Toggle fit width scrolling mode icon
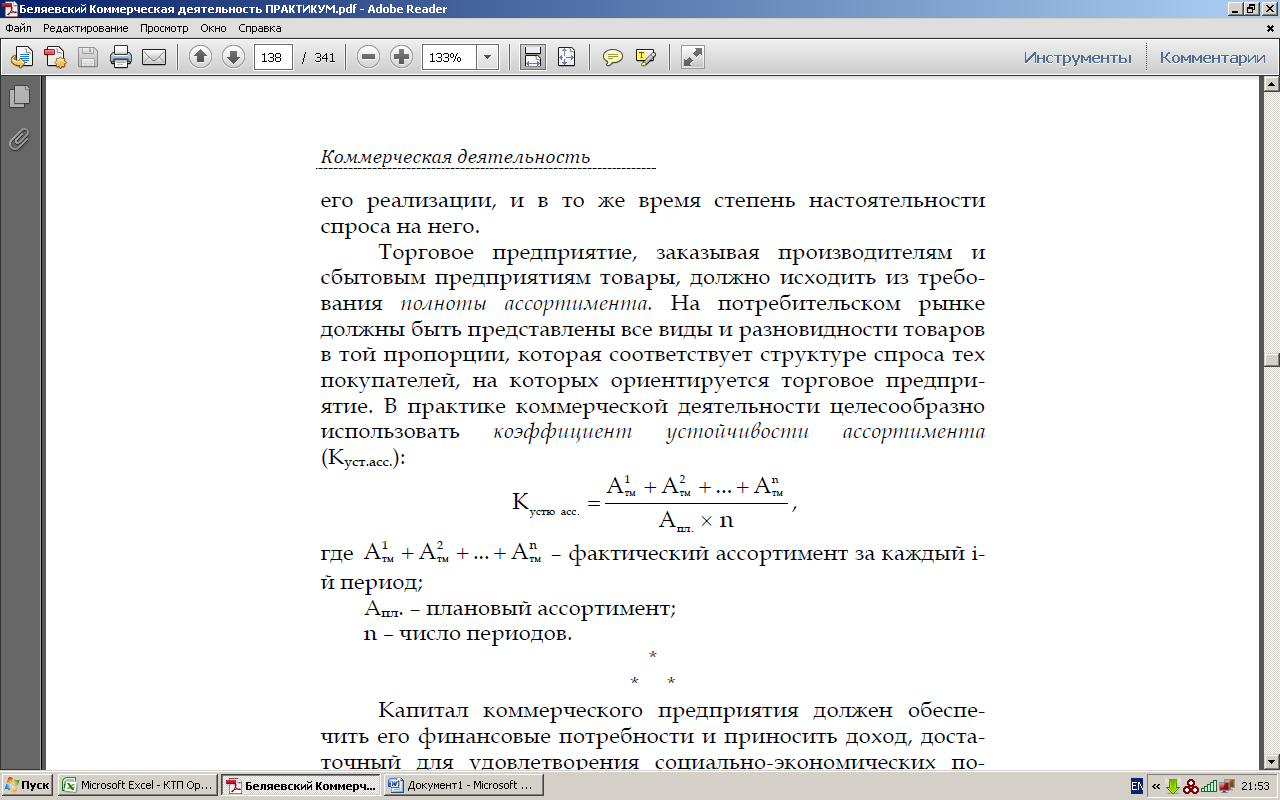Screen dimensions: 1280x800 [x=533, y=57]
